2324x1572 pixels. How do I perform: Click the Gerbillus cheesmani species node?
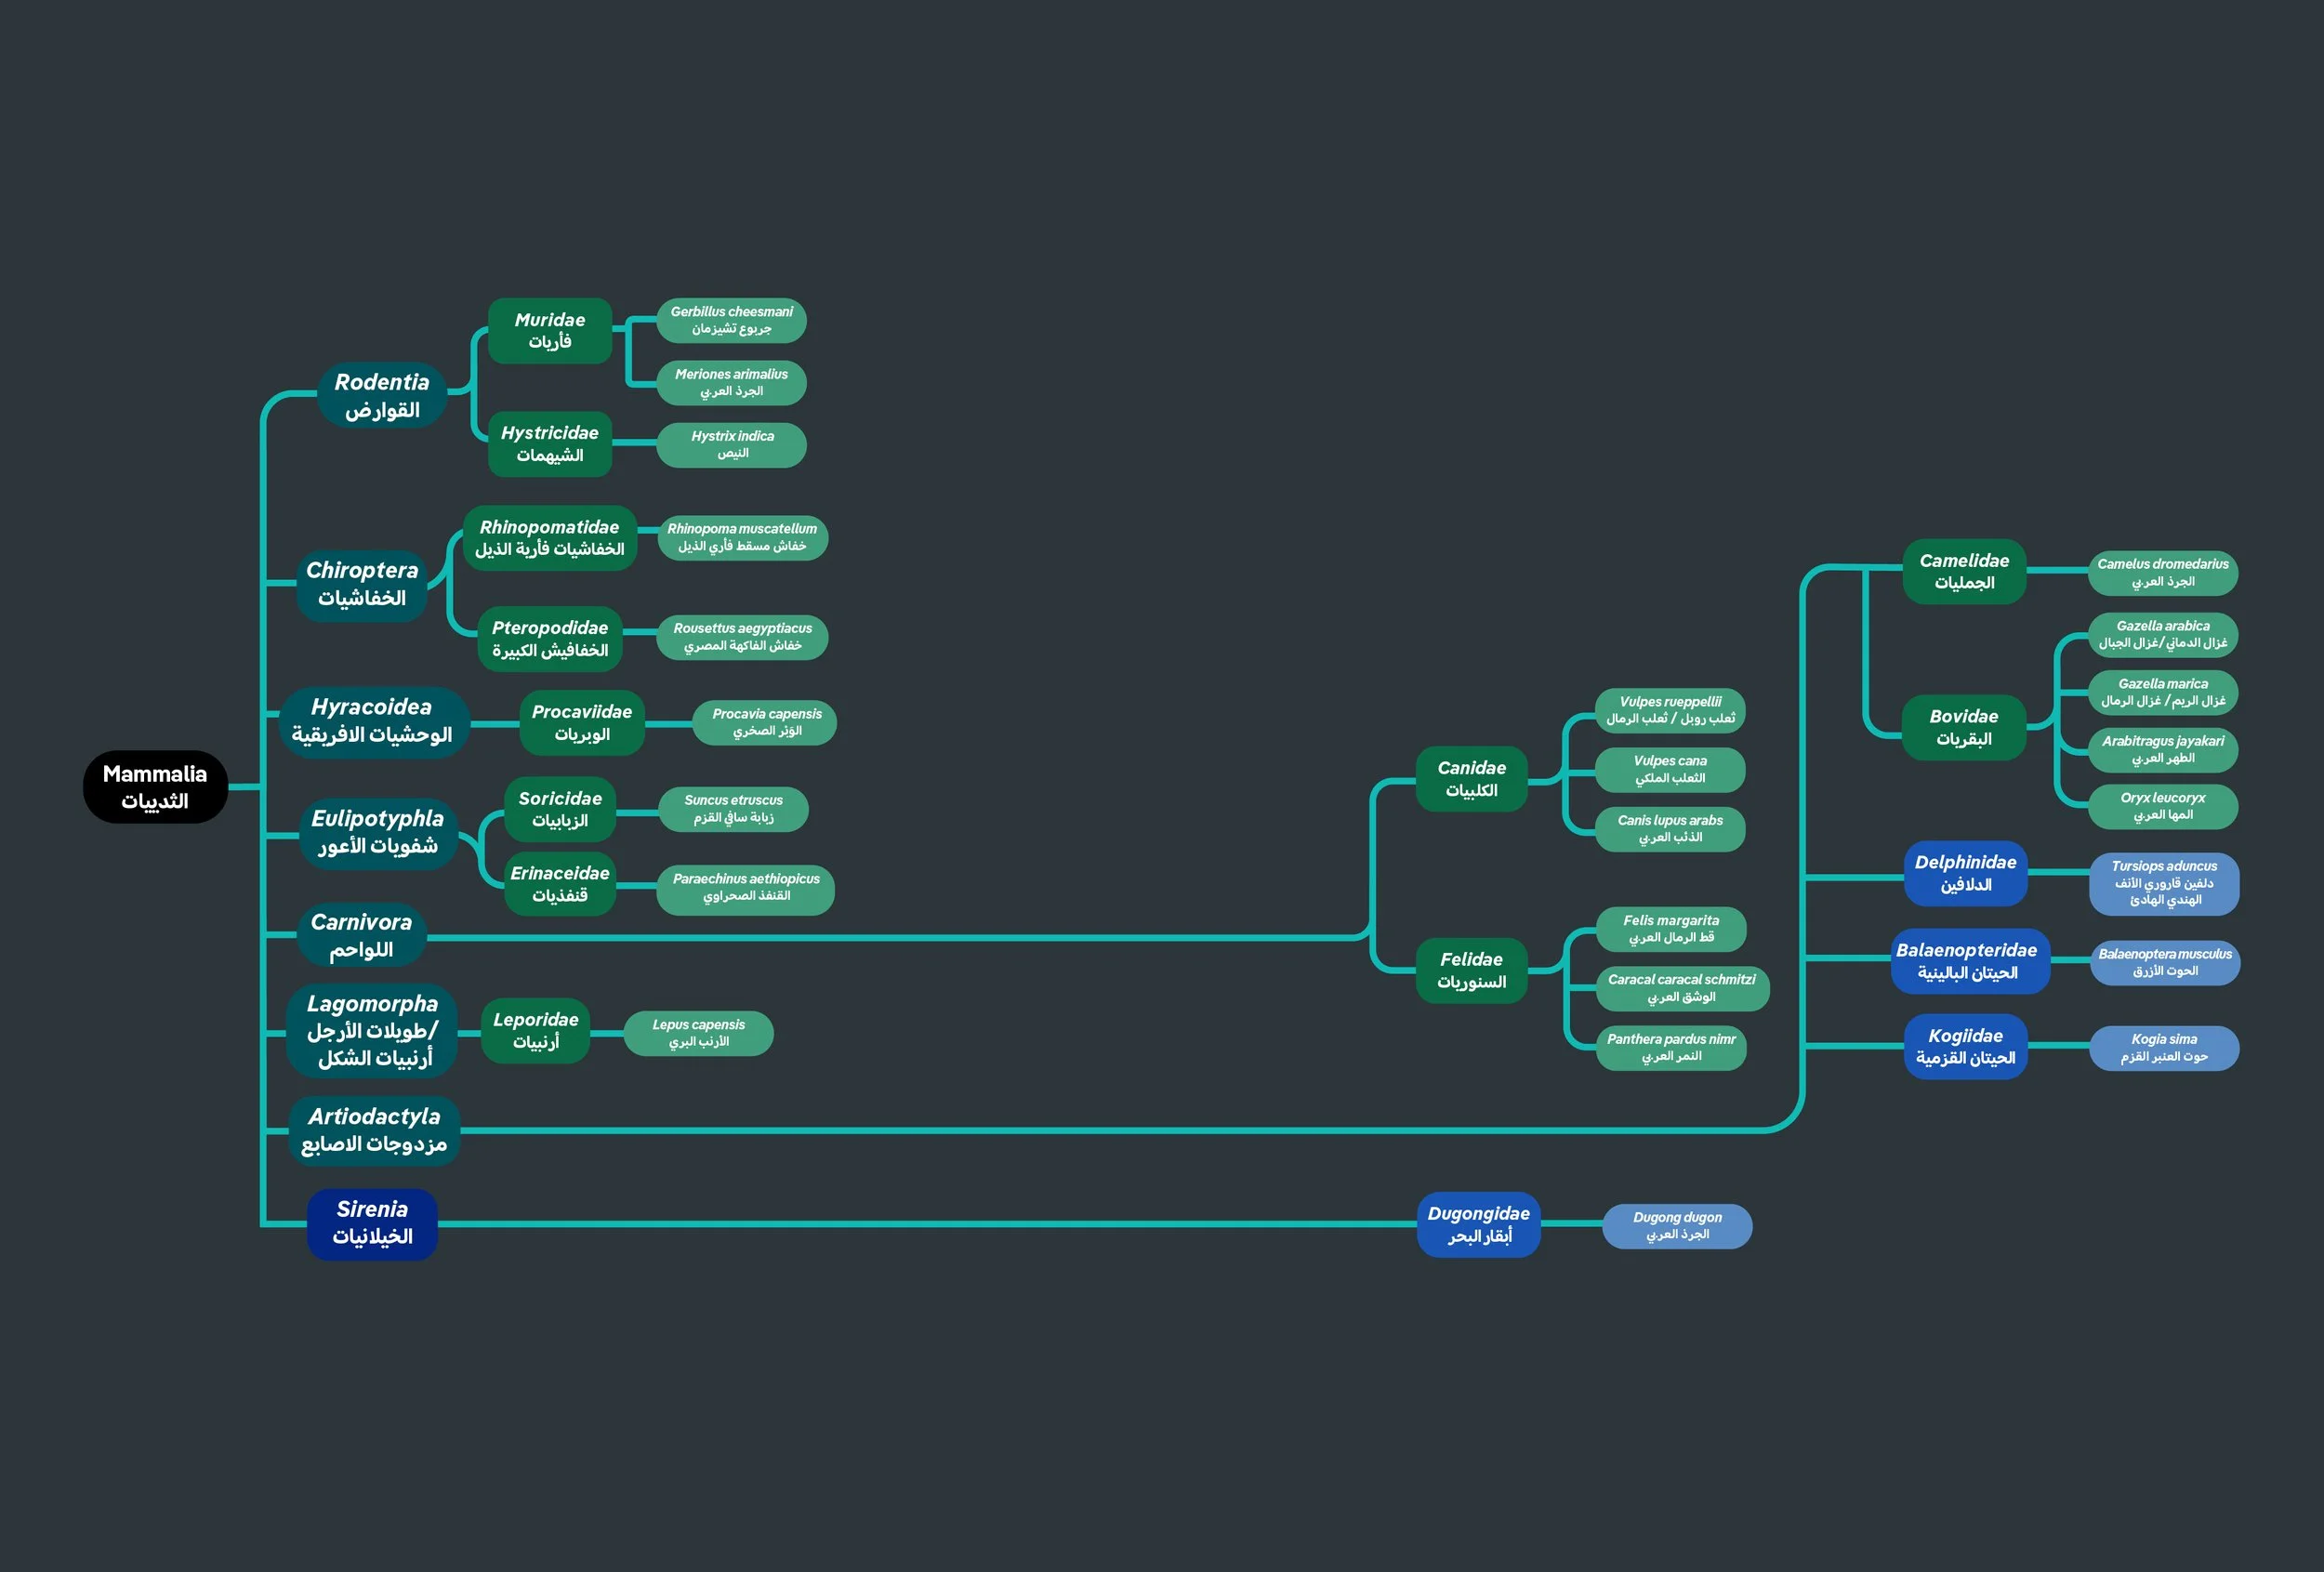[x=731, y=320]
